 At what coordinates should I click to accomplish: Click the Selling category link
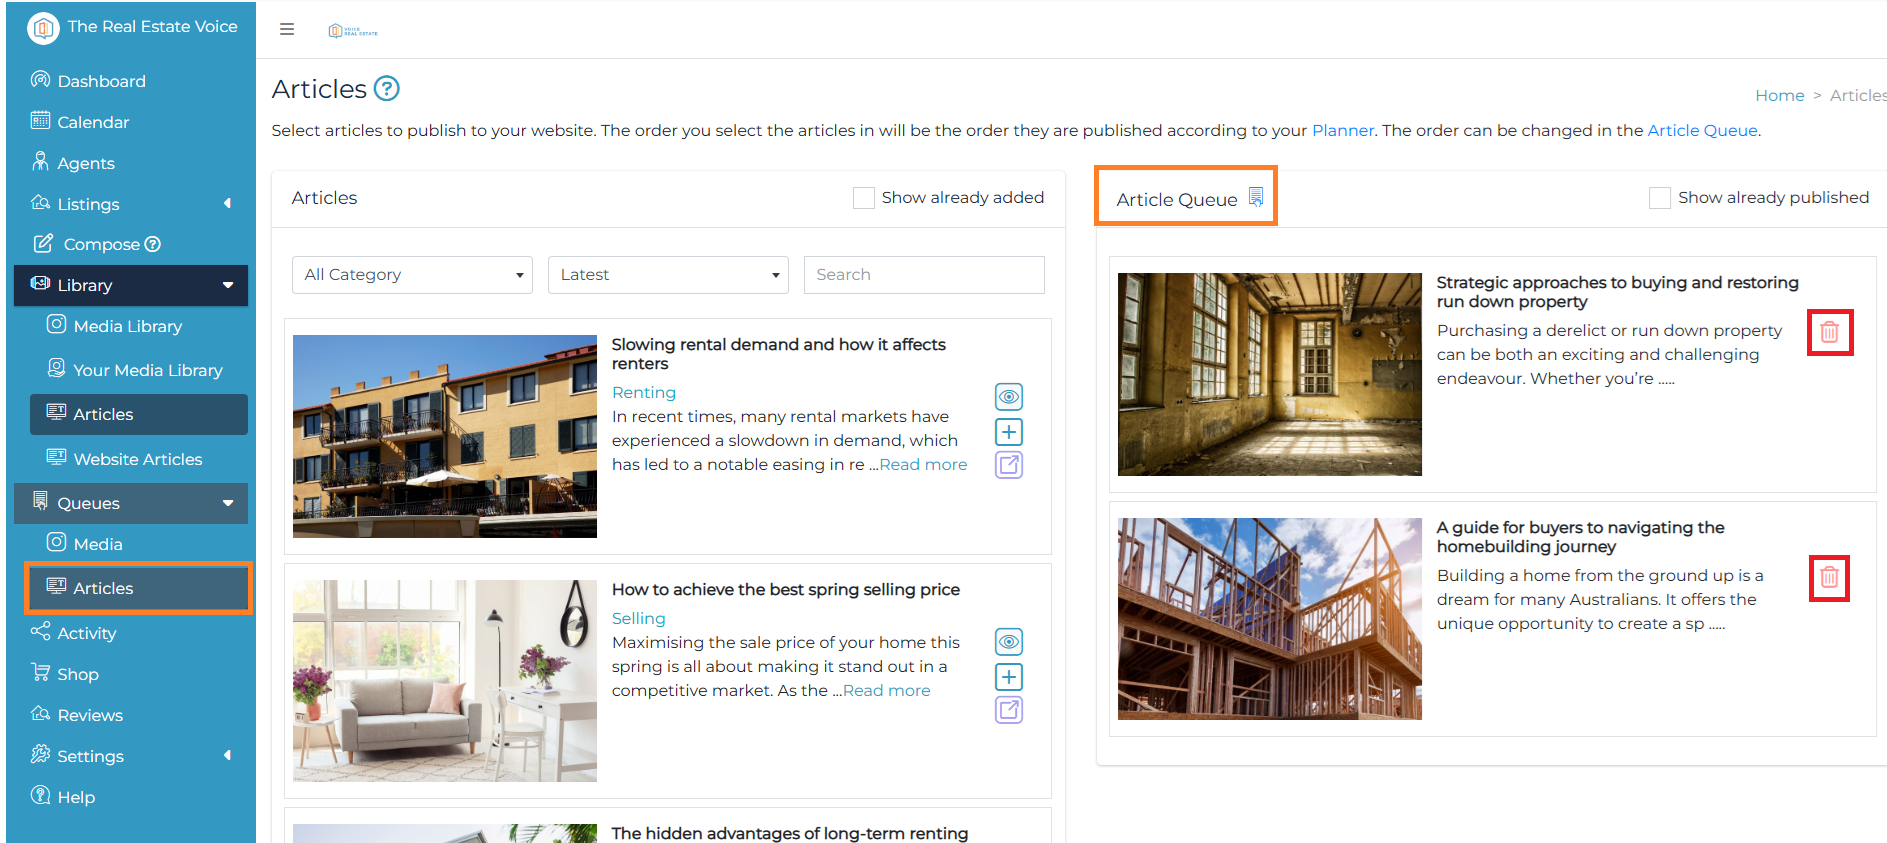click(x=638, y=618)
